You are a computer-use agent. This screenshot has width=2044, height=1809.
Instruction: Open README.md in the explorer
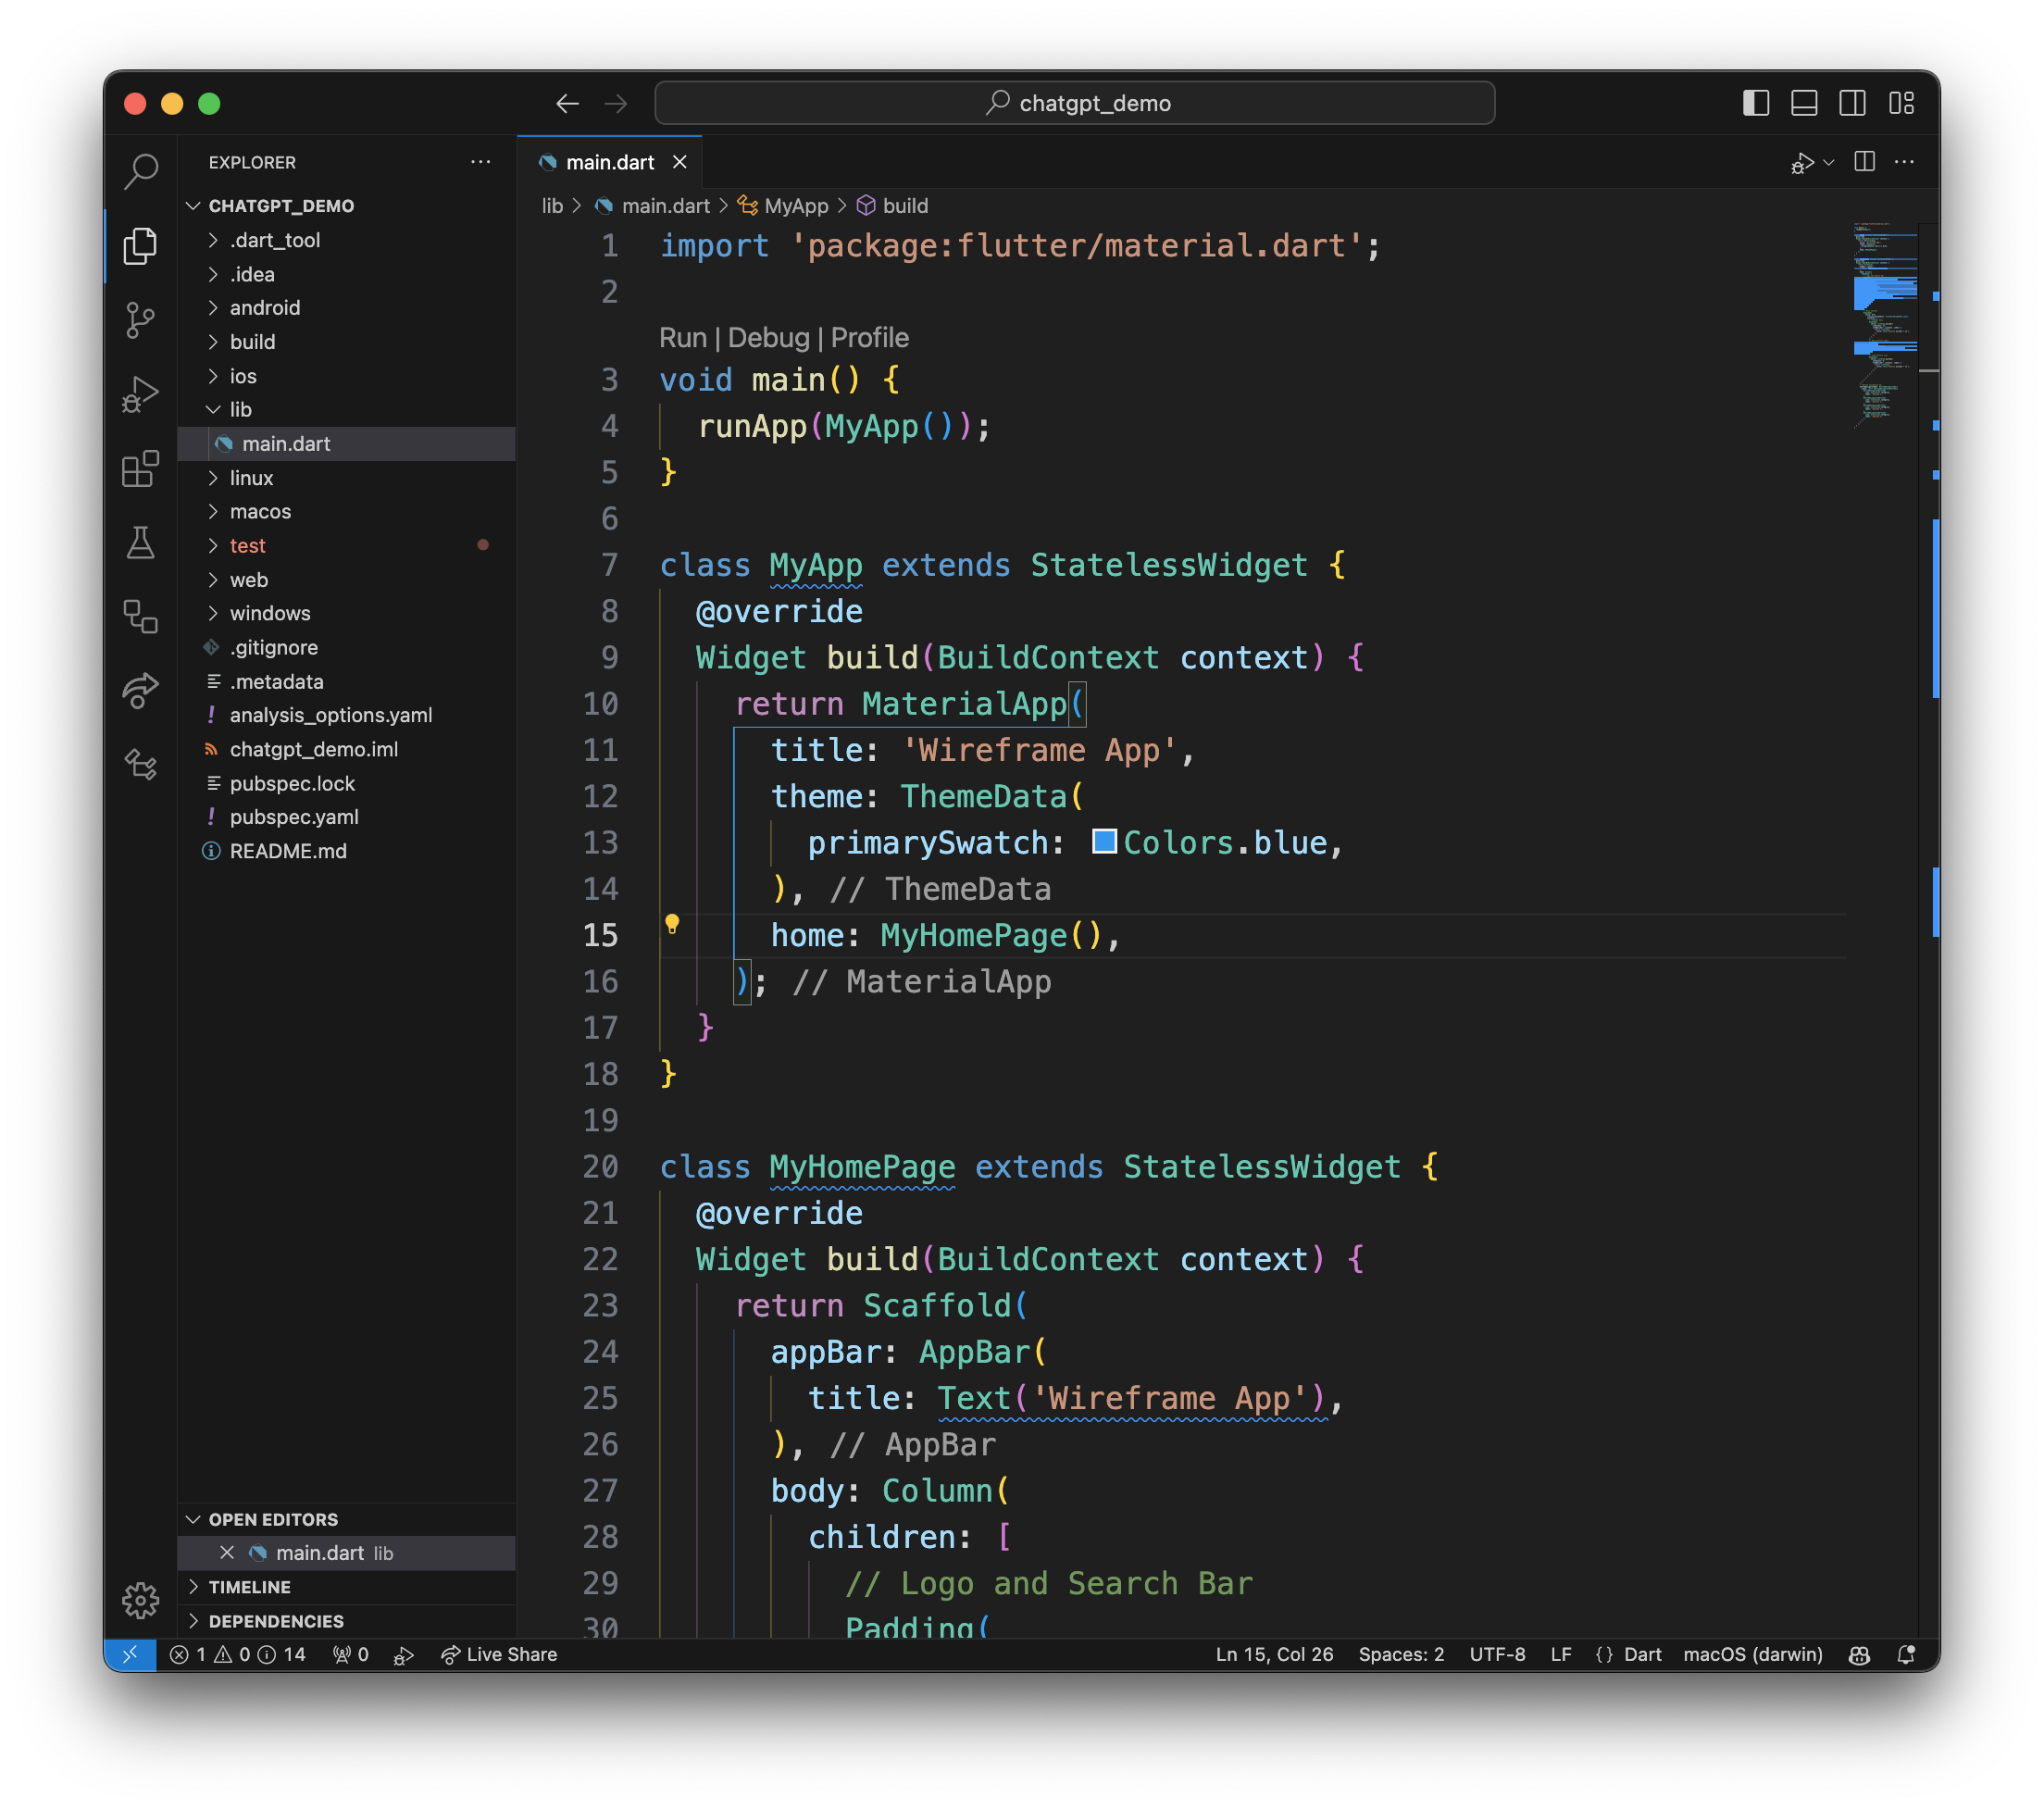click(x=346, y=851)
